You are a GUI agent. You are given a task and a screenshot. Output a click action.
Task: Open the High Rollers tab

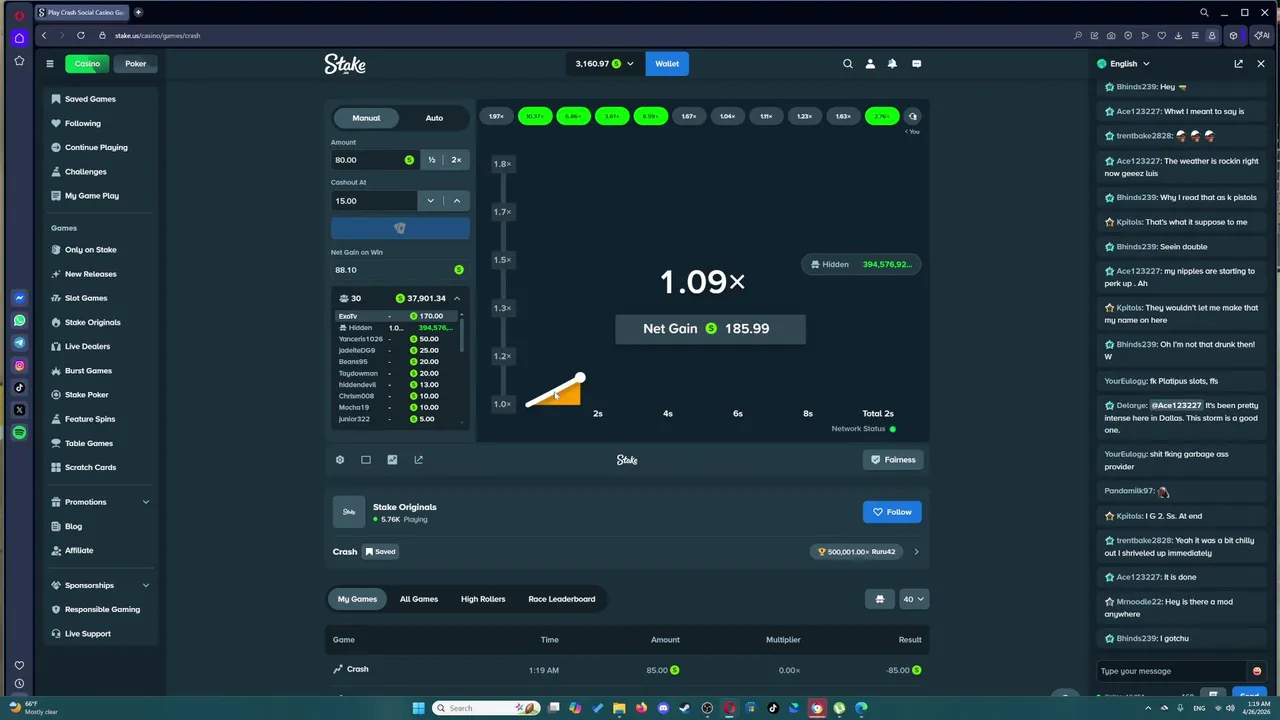[x=483, y=599]
